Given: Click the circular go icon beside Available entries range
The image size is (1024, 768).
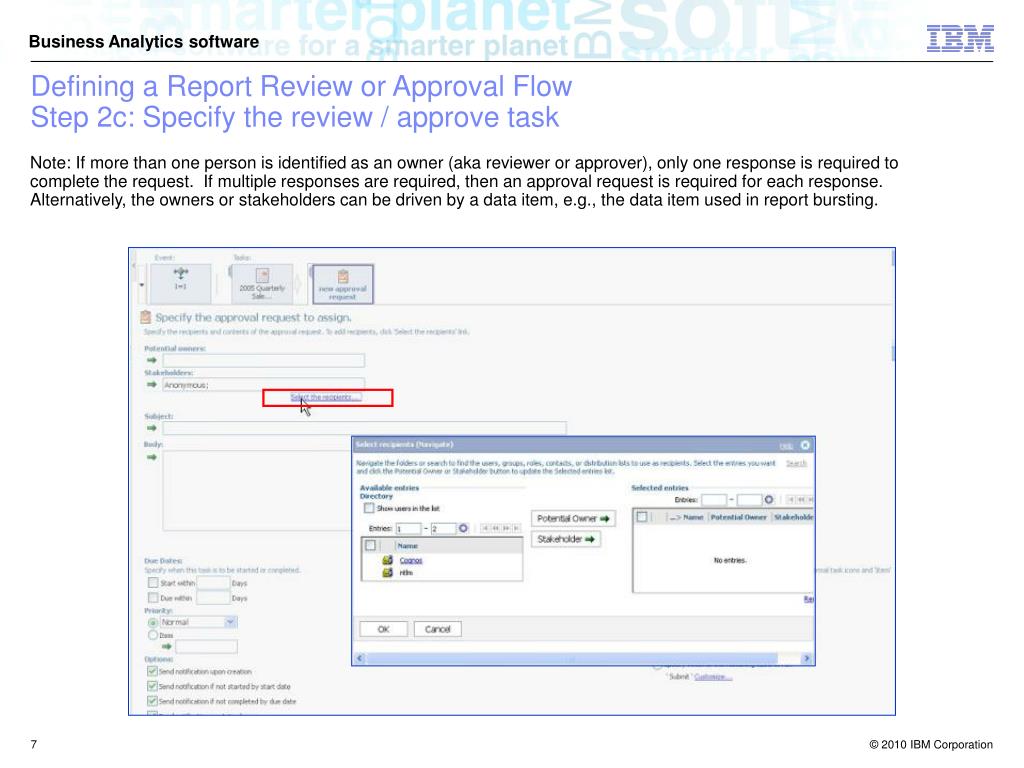Looking at the screenshot, I should pyautogui.click(x=464, y=528).
